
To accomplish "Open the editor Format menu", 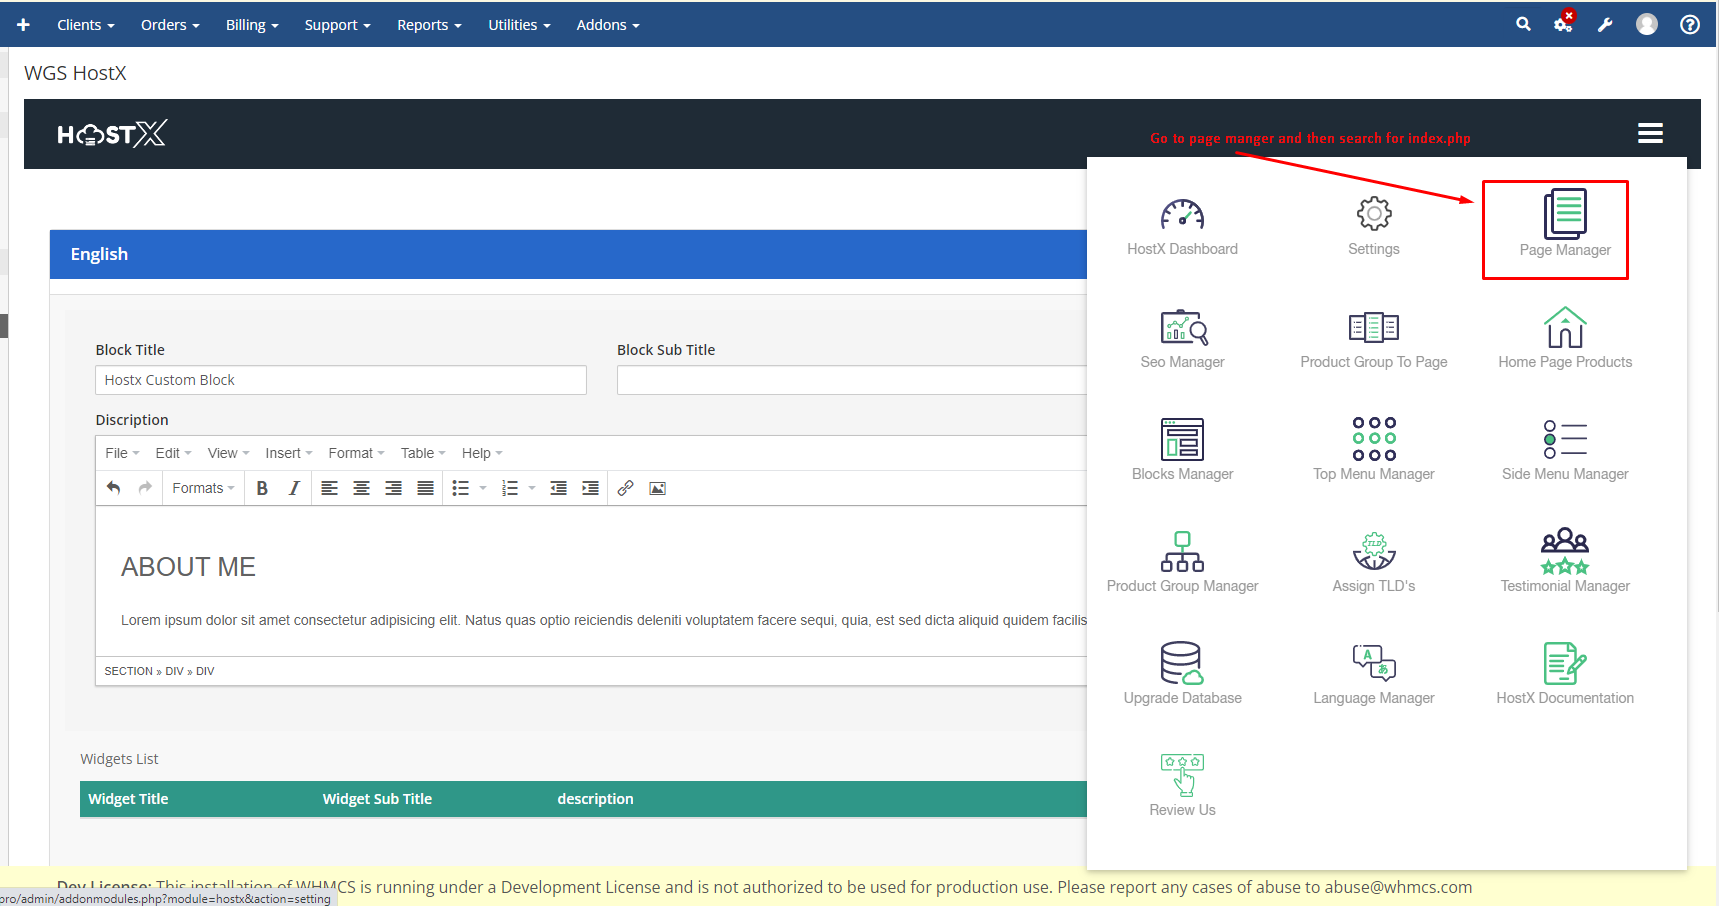I will click(356, 453).
